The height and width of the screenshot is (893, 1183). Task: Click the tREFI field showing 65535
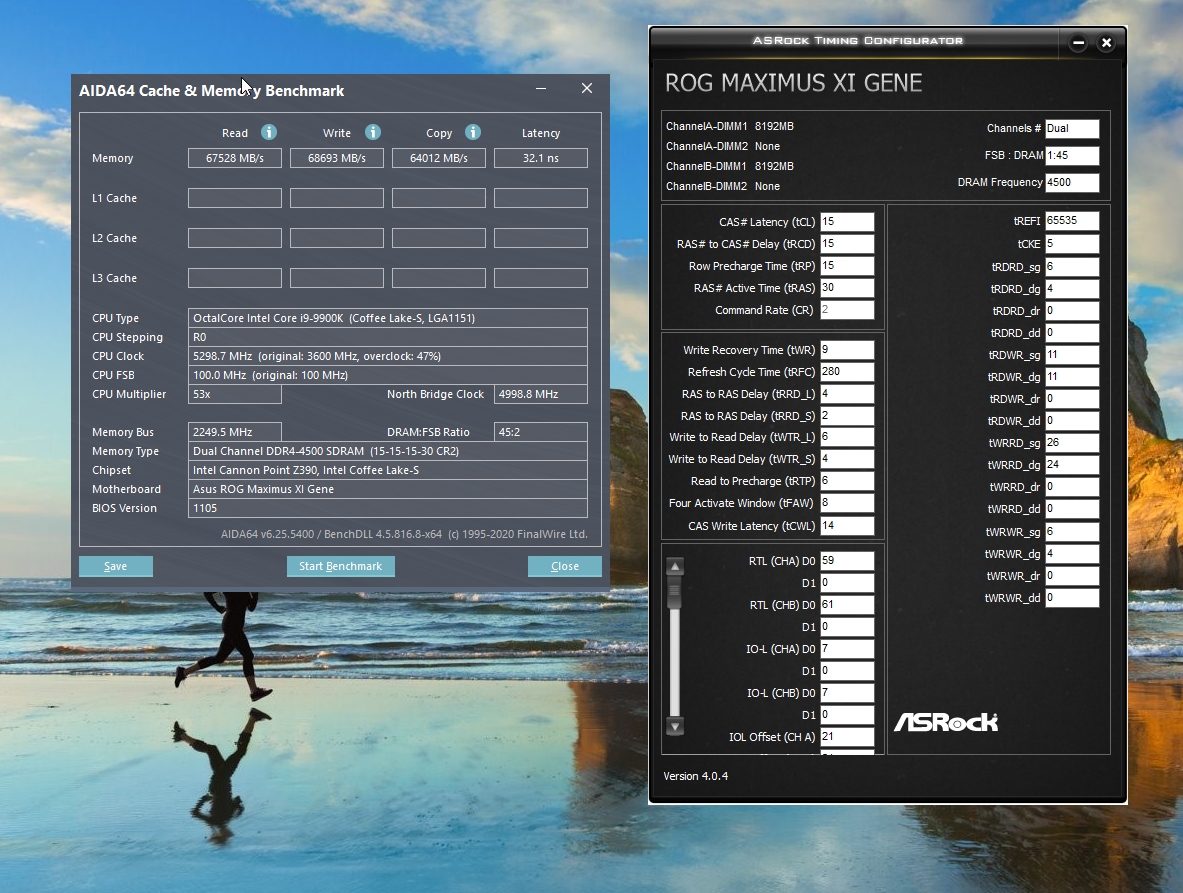click(1072, 221)
